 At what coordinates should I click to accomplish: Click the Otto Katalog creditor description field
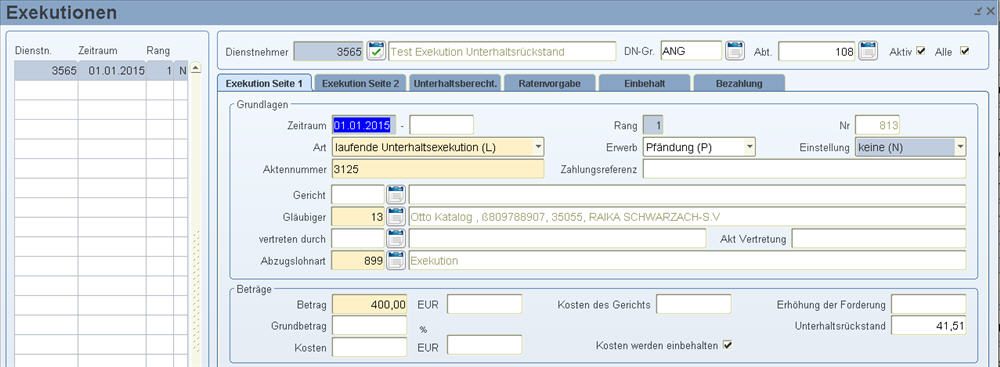point(687,216)
